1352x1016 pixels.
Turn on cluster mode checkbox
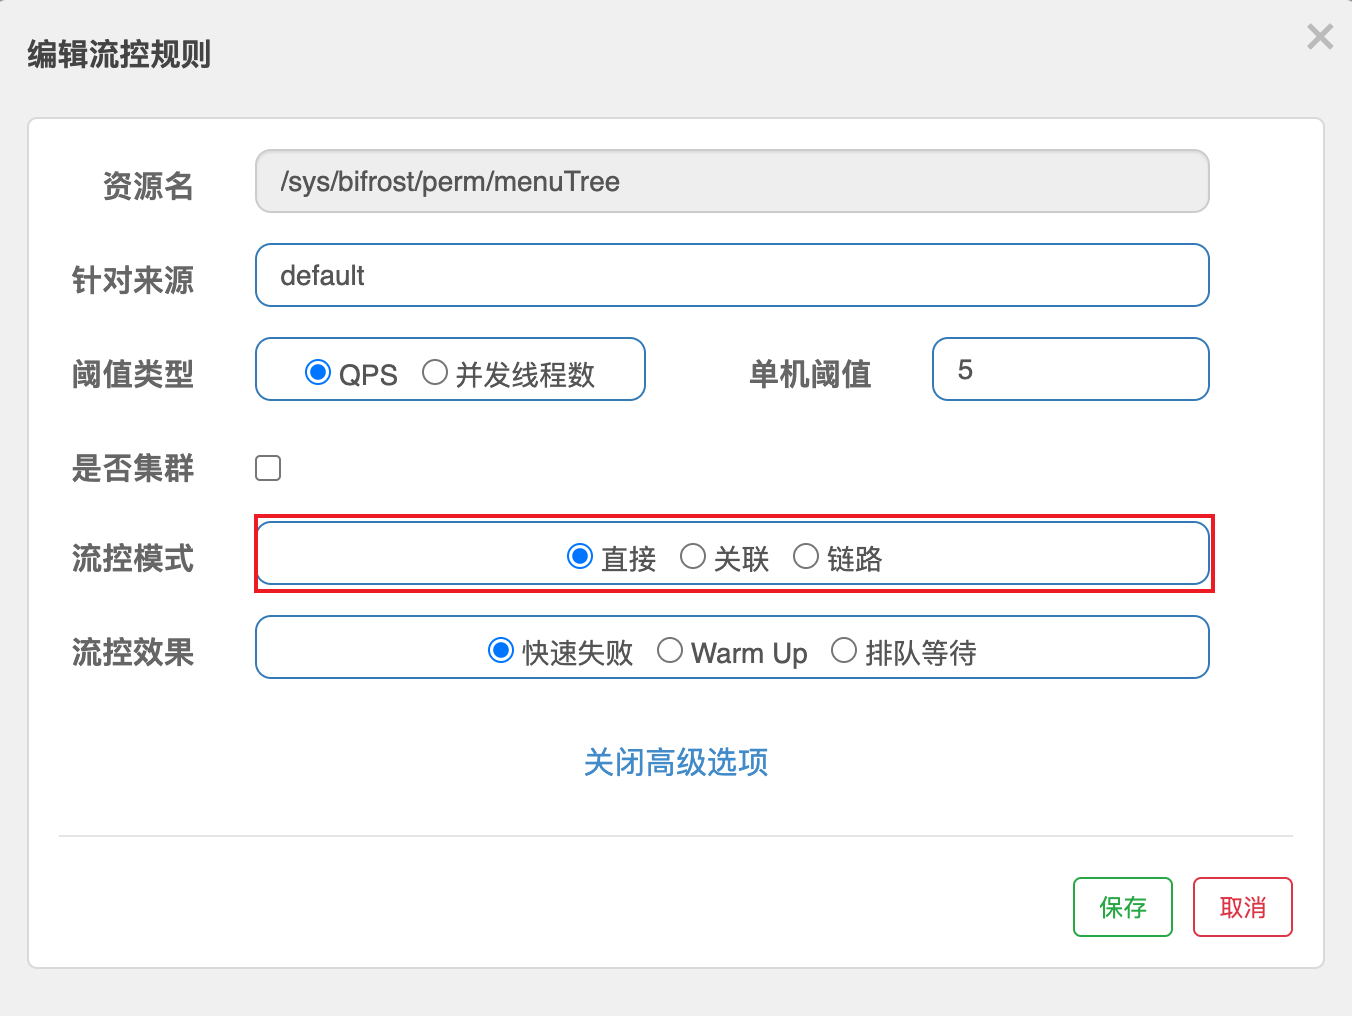pos(267,467)
